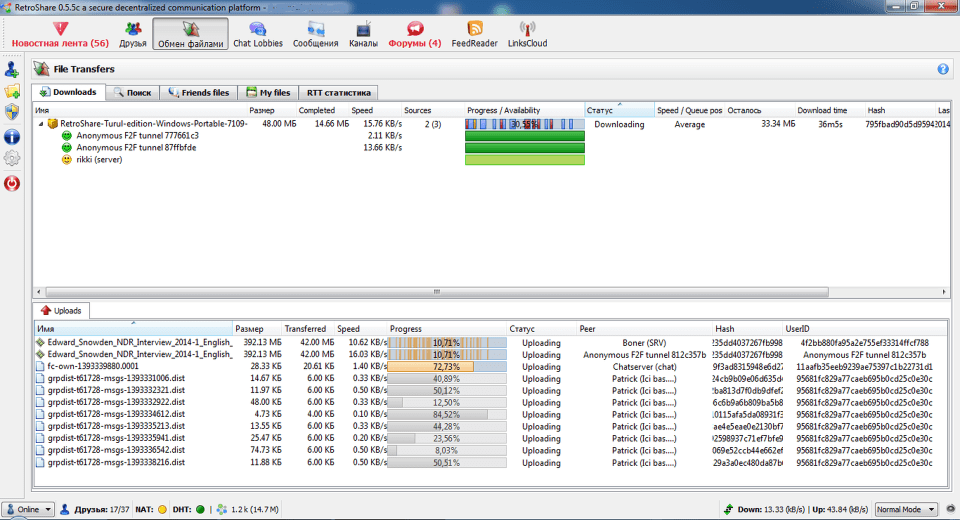Click the NAT status yellow indicator
This screenshot has height=520, width=960.
point(162,510)
